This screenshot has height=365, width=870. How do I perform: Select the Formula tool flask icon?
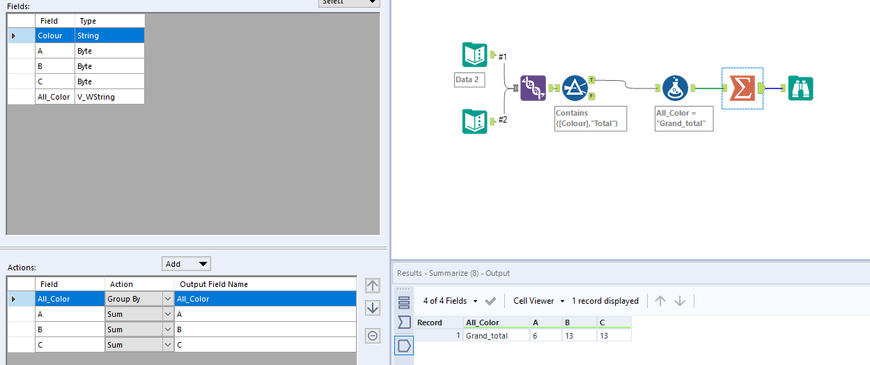click(x=675, y=88)
